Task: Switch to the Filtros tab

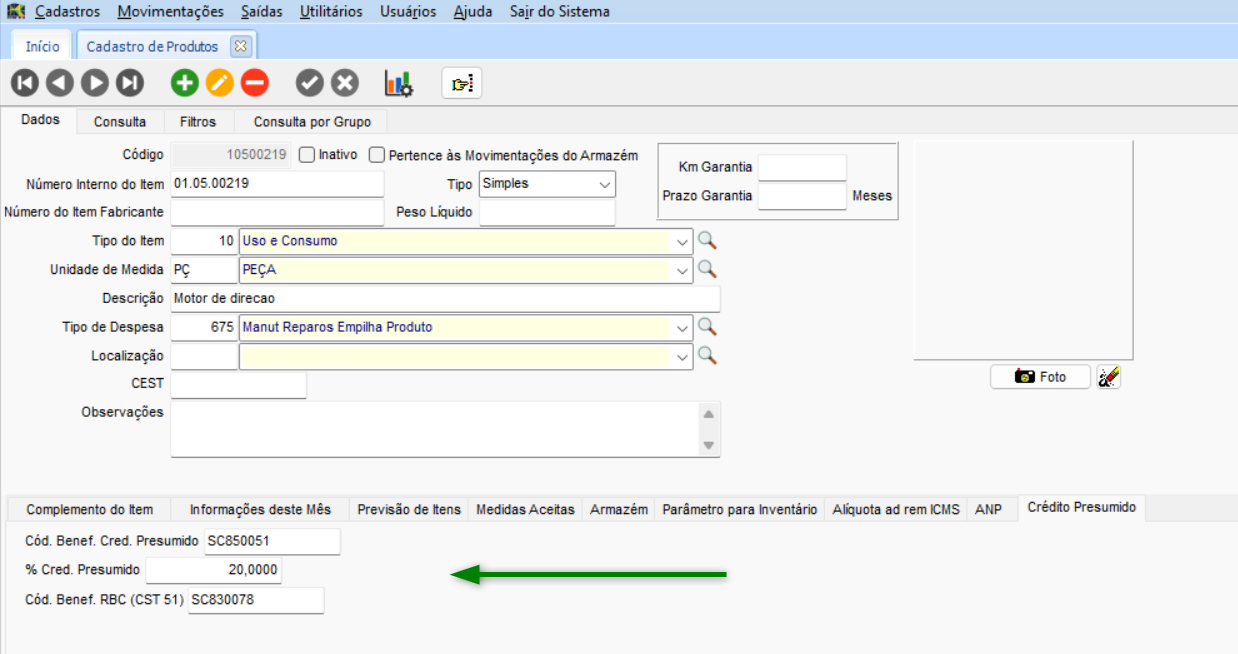Action: click(x=198, y=122)
